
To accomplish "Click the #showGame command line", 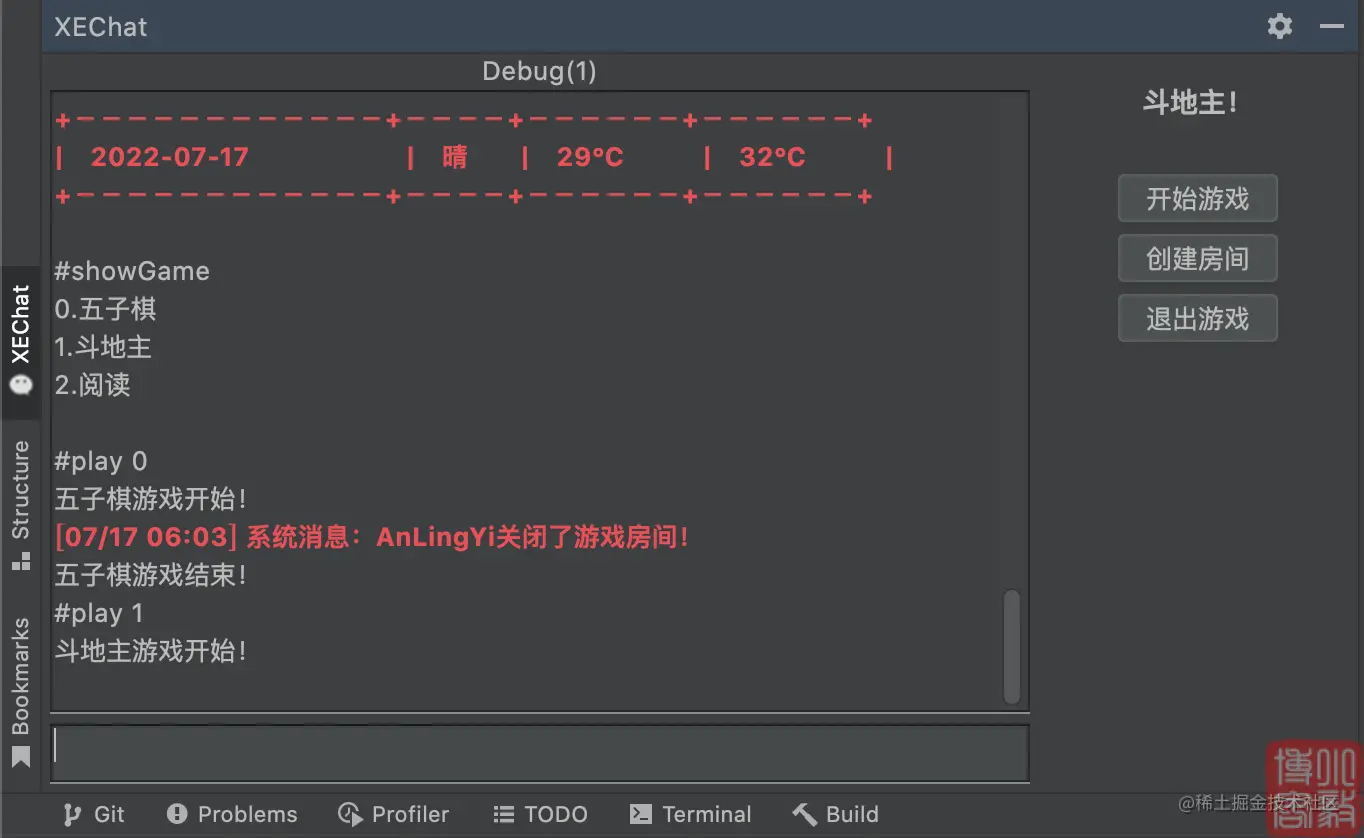I will (x=132, y=271).
